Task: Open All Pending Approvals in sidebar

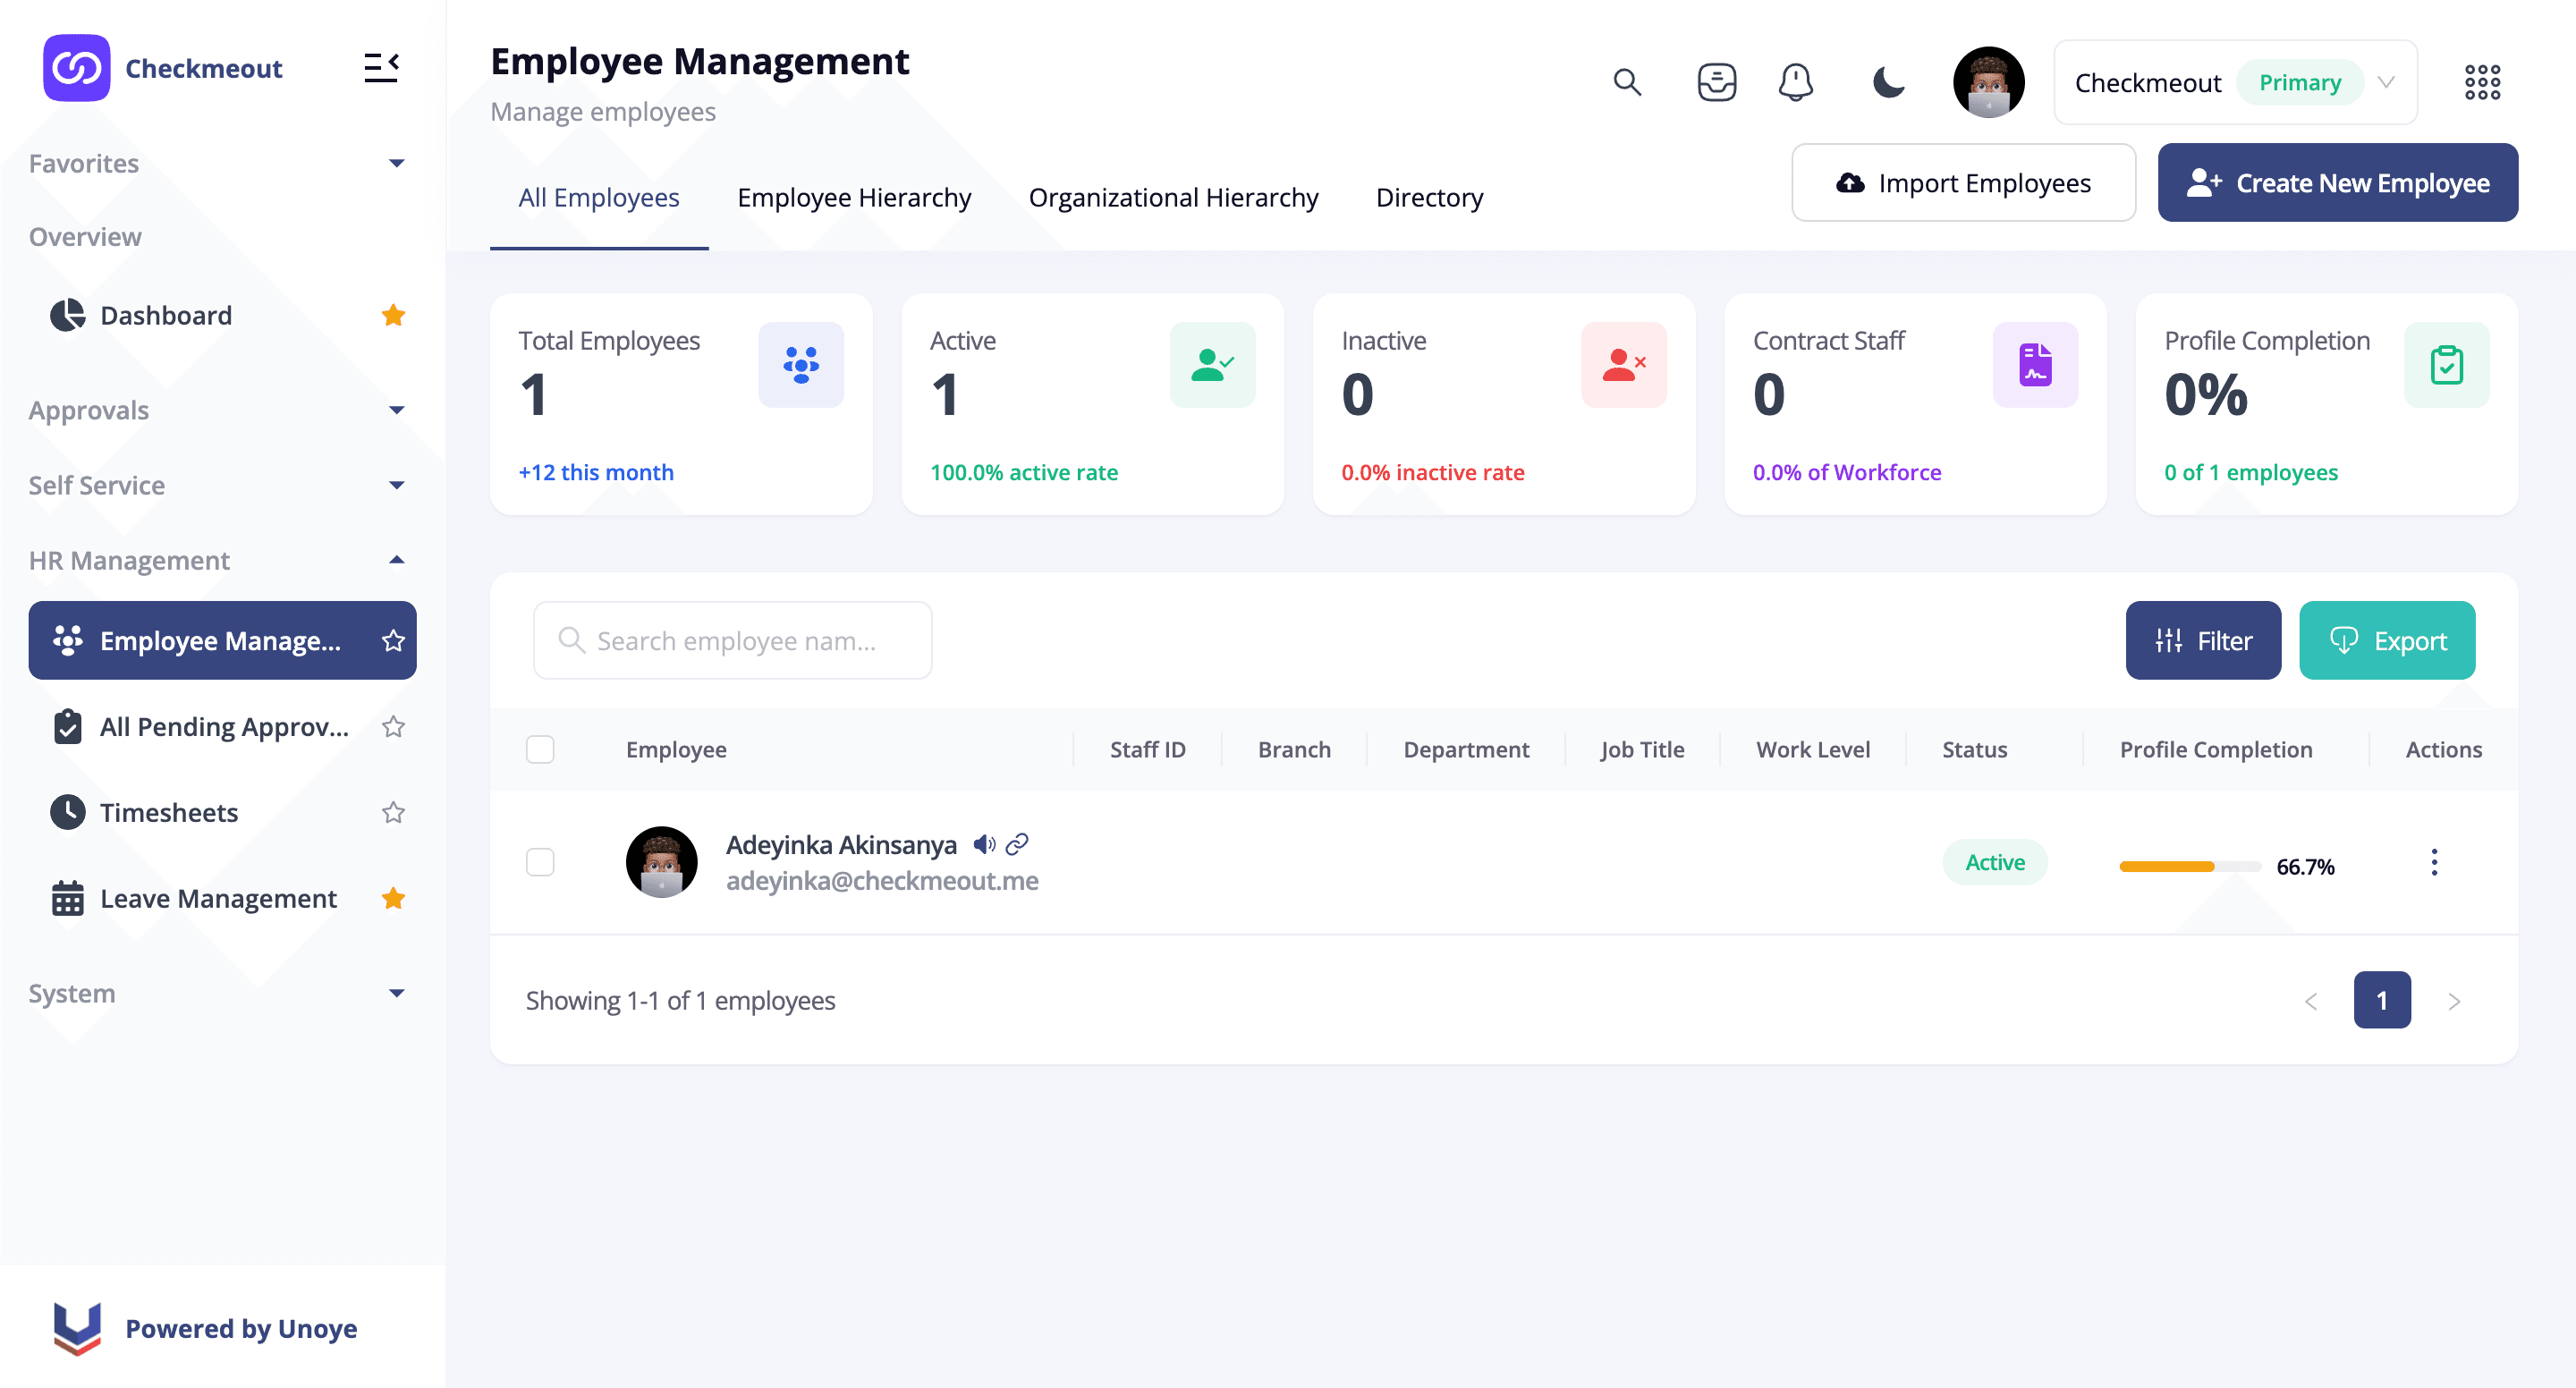Action: click(222, 727)
